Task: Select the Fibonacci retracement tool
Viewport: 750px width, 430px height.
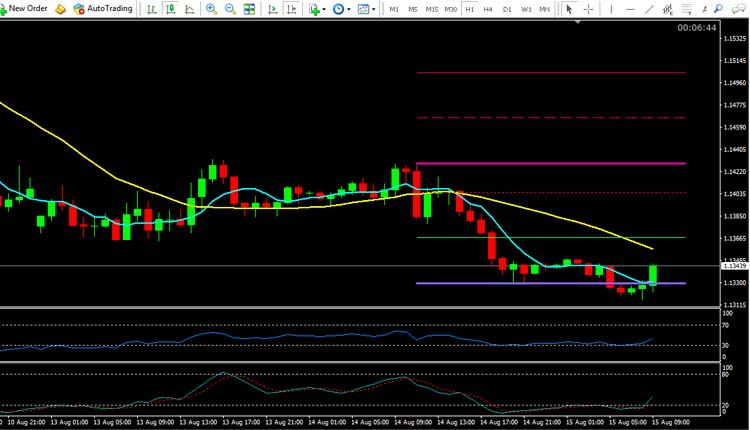Action: coord(687,9)
